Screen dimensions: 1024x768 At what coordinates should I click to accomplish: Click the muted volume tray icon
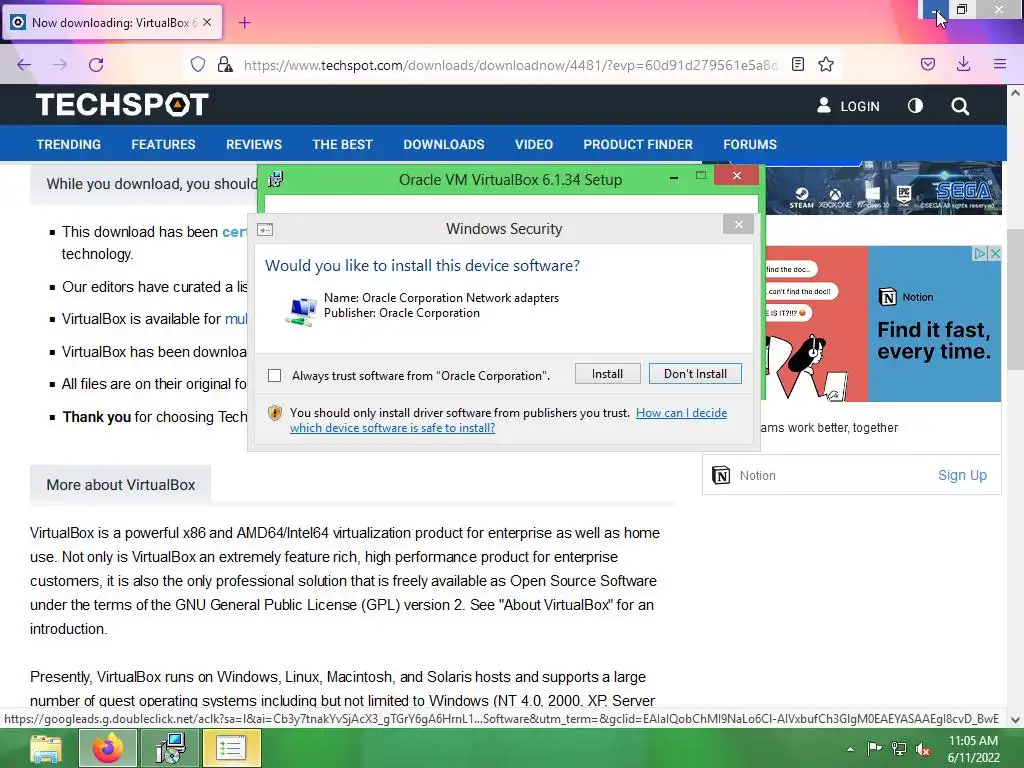click(x=923, y=749)
